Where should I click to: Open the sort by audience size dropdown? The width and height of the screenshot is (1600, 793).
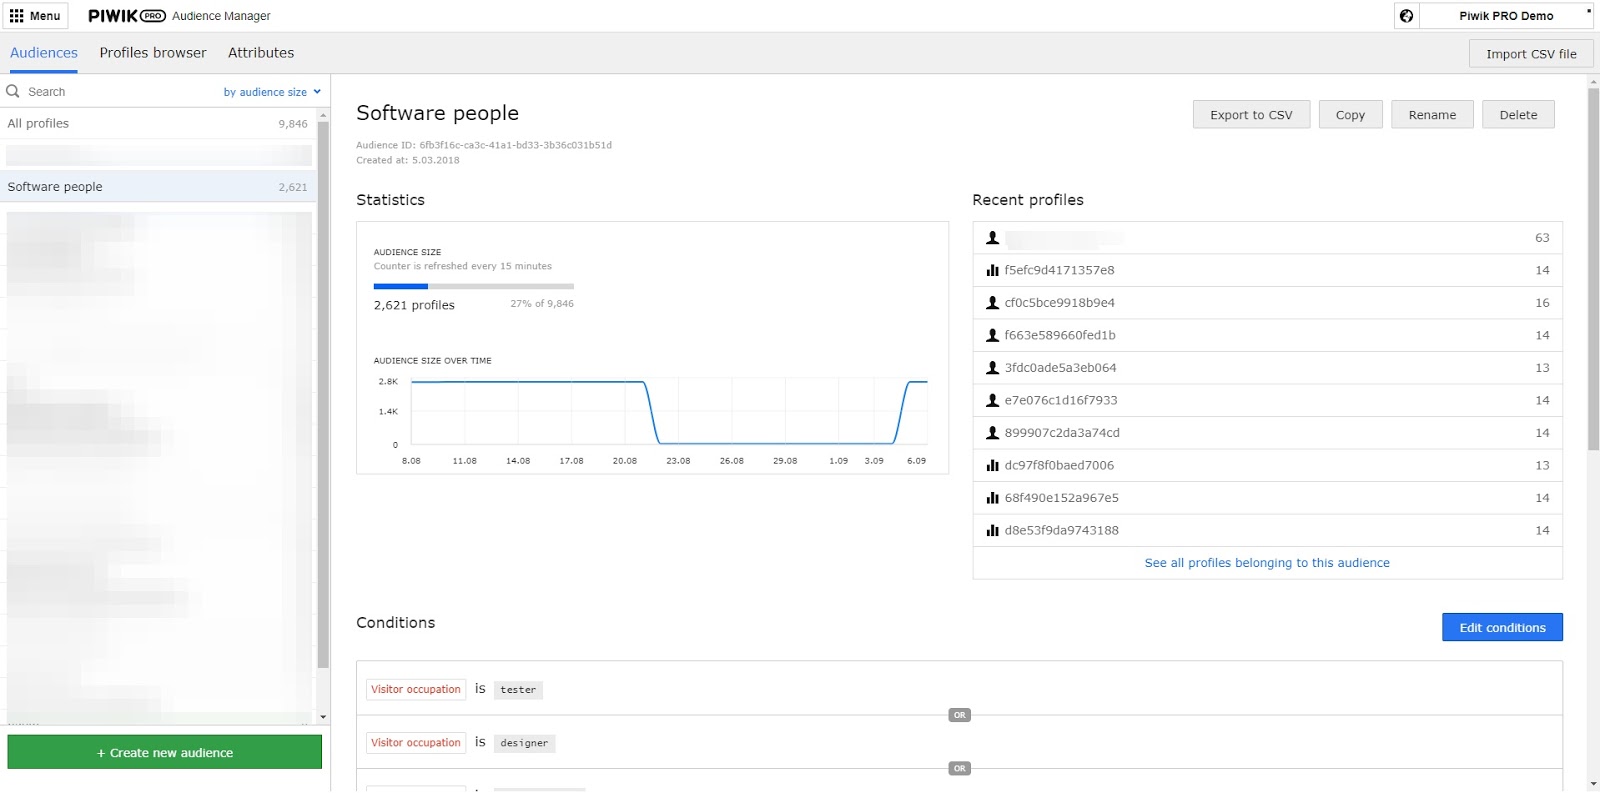pyautogui.click(x=272, y=92)
